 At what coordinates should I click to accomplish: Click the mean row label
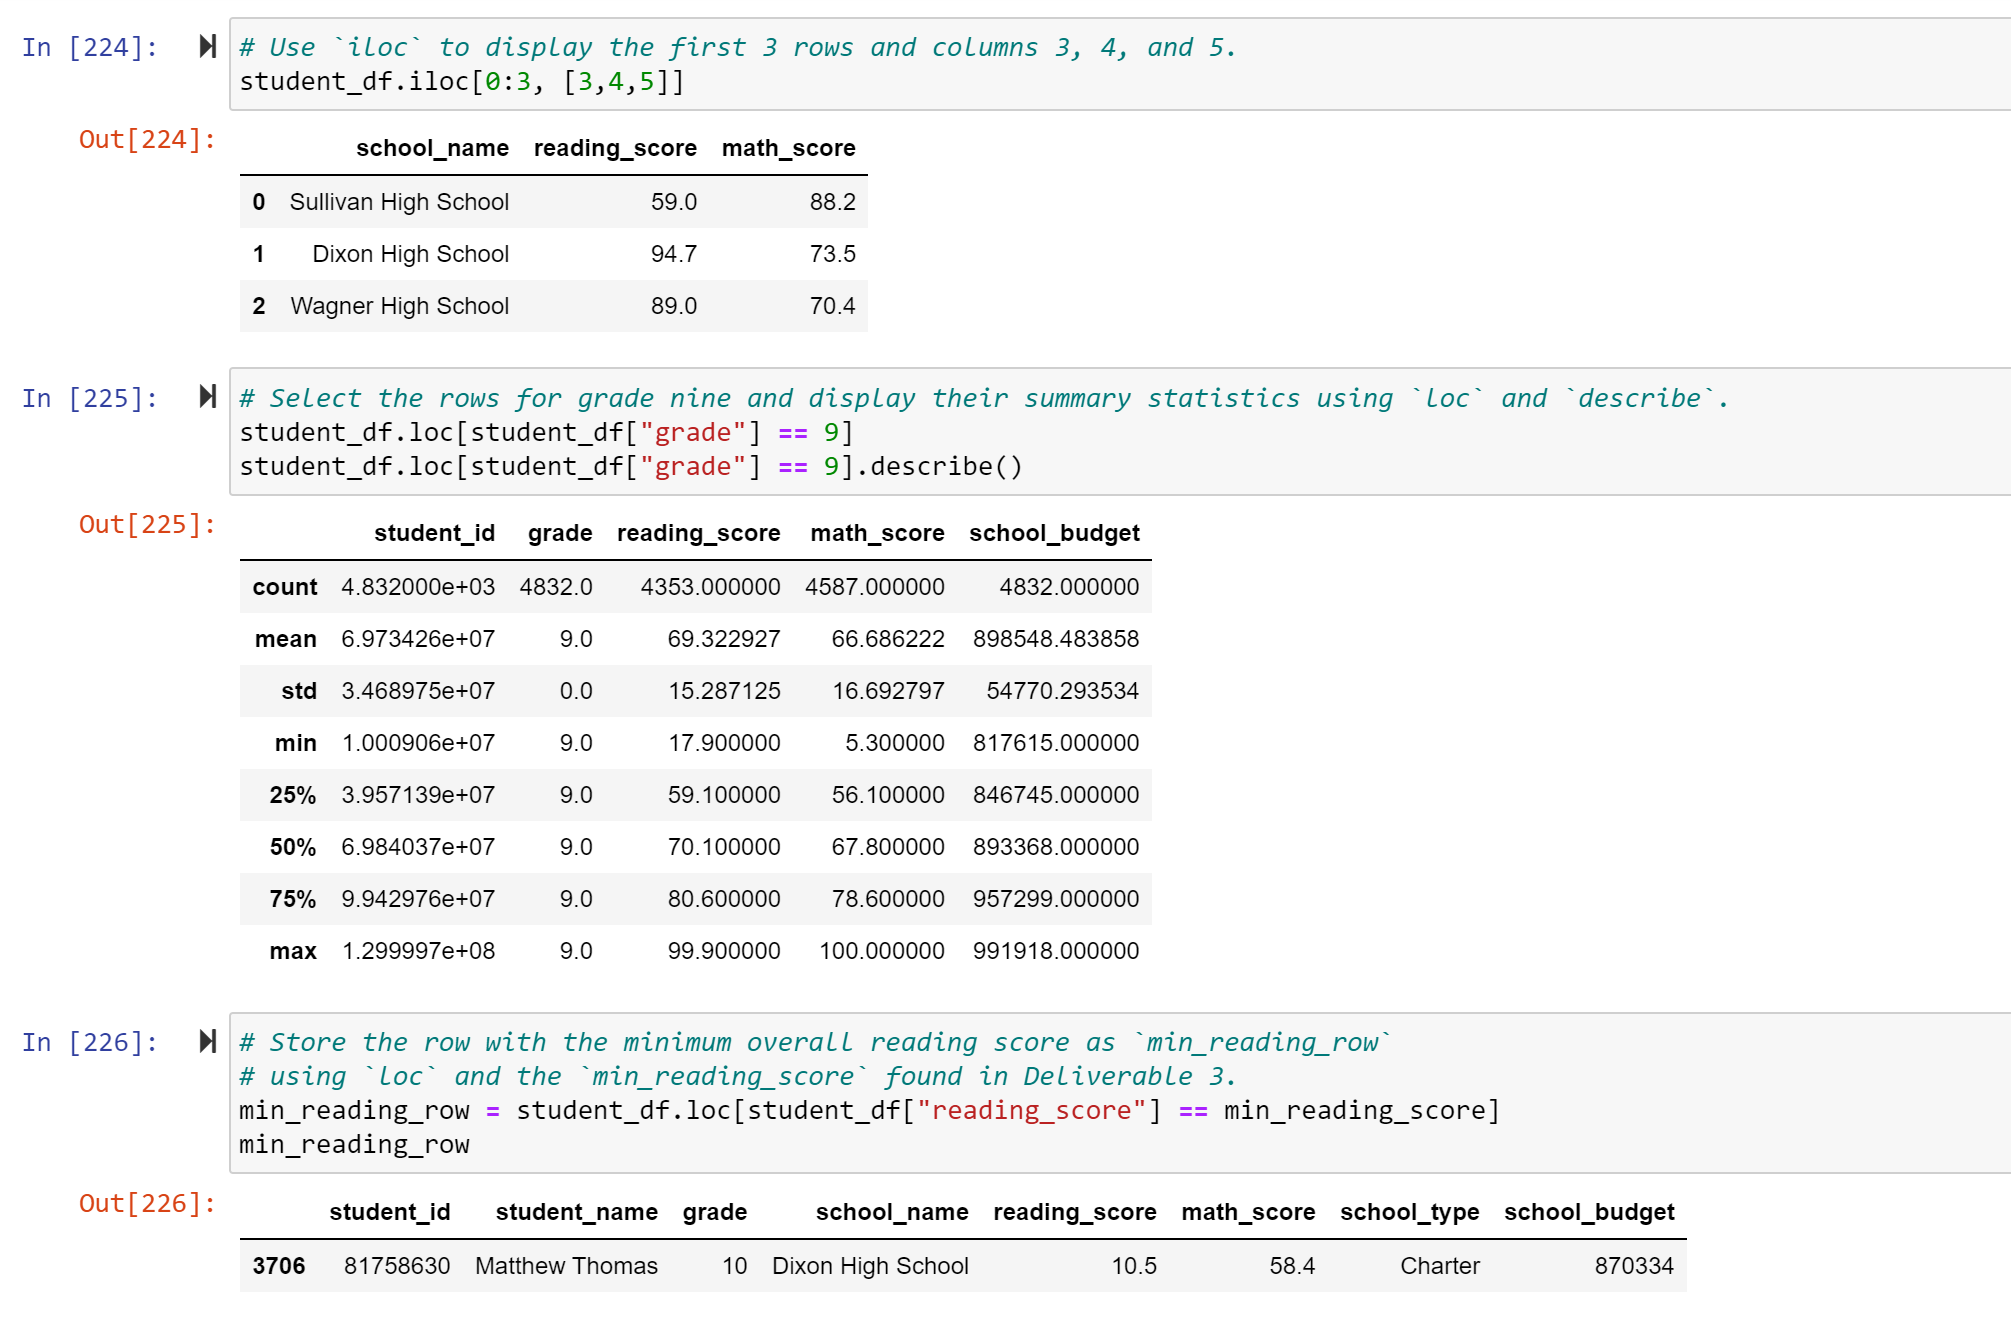pyautogui.click(x=285, y=639)
